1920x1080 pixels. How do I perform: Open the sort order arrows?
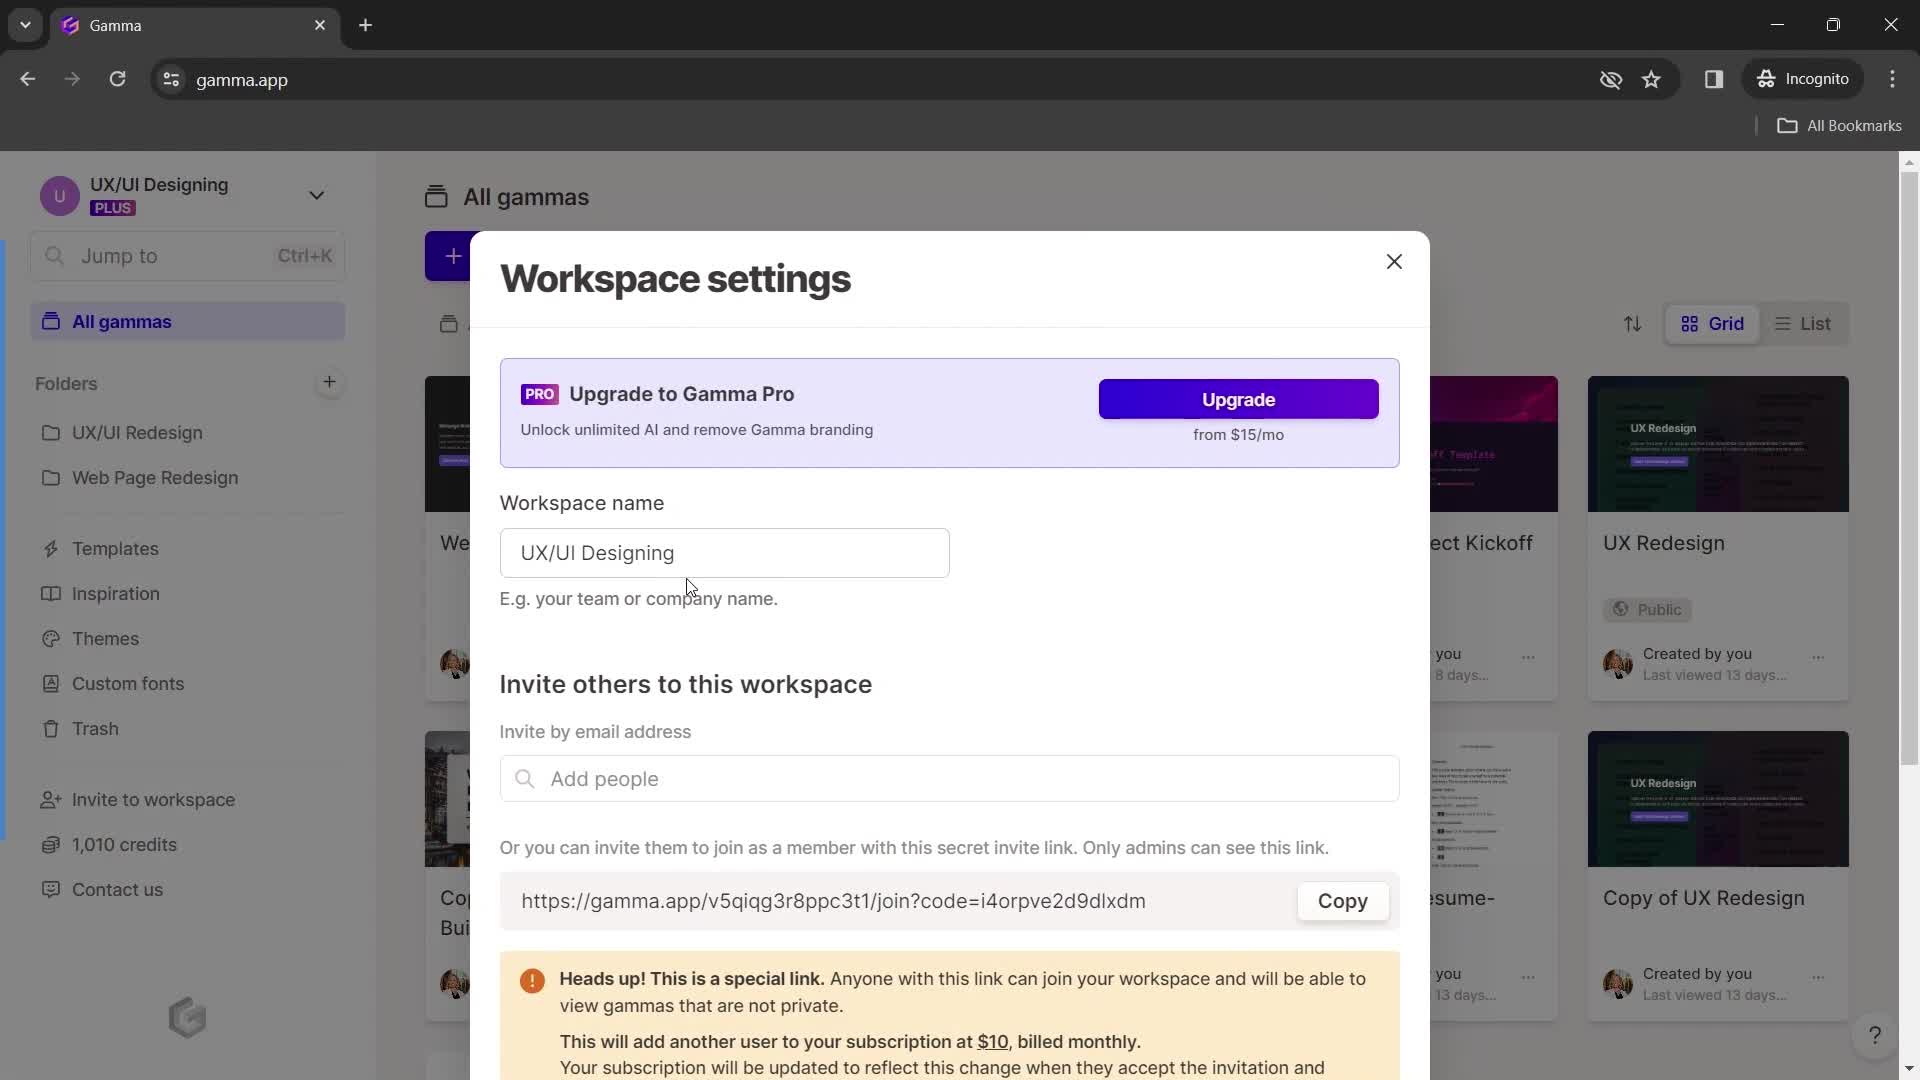coord(1632,324)
